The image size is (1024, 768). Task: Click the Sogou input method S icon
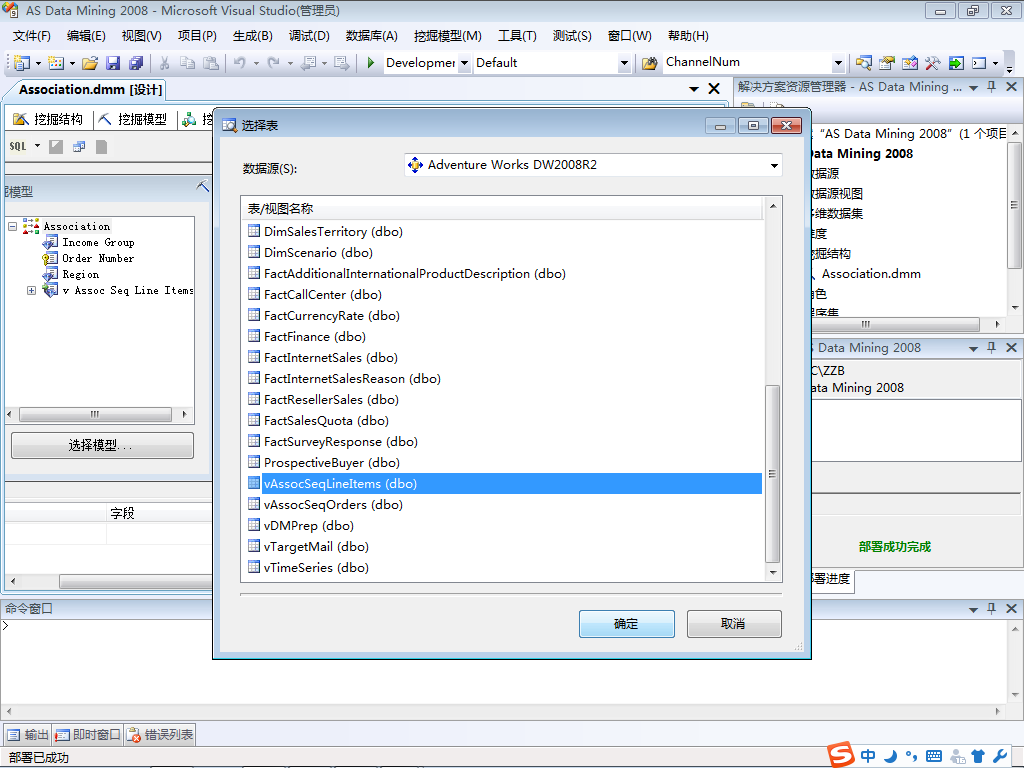tap(842, 755)
